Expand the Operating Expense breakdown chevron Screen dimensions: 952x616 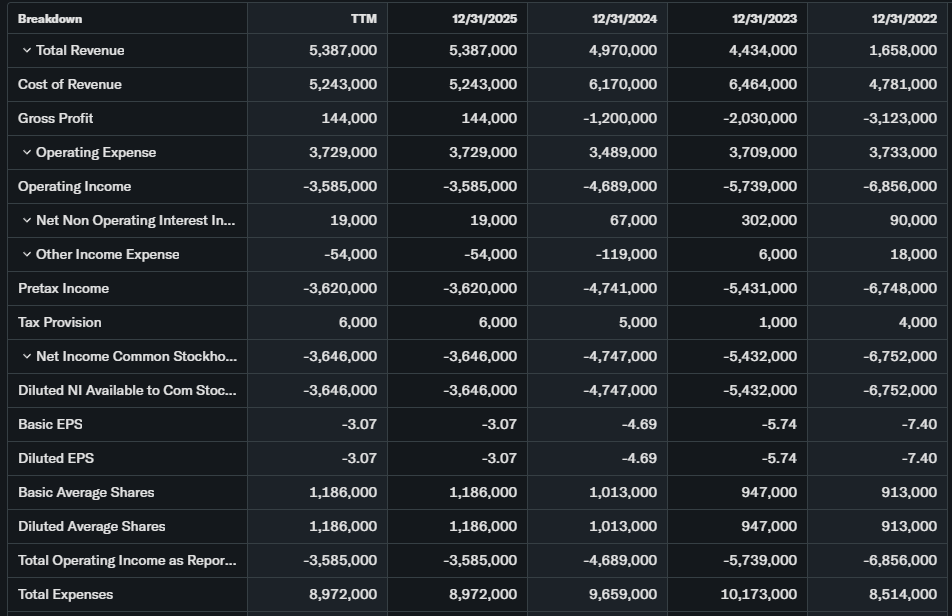[x=26, y=152]
